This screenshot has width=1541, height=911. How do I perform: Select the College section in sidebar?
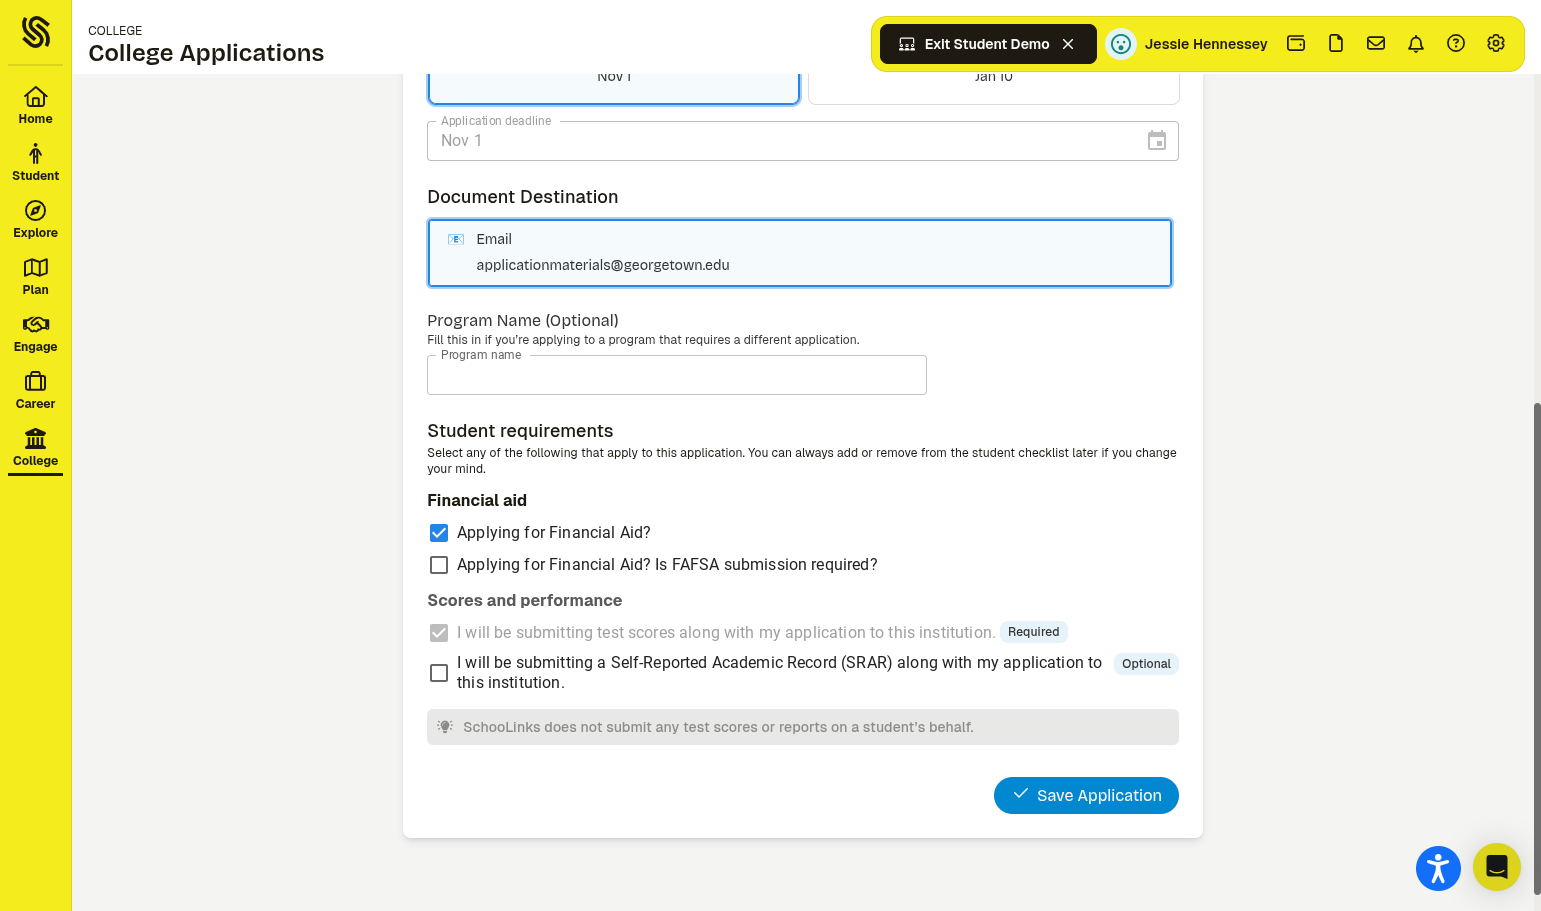pos(35,447)
